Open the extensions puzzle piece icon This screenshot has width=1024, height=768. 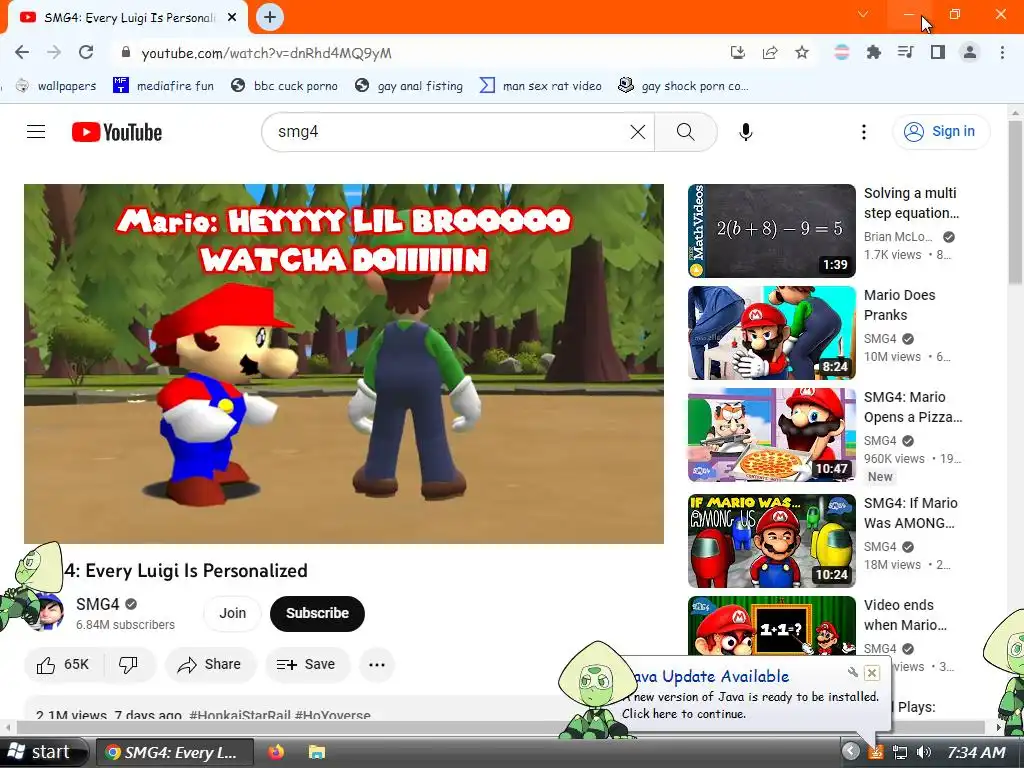coord(873,53)
